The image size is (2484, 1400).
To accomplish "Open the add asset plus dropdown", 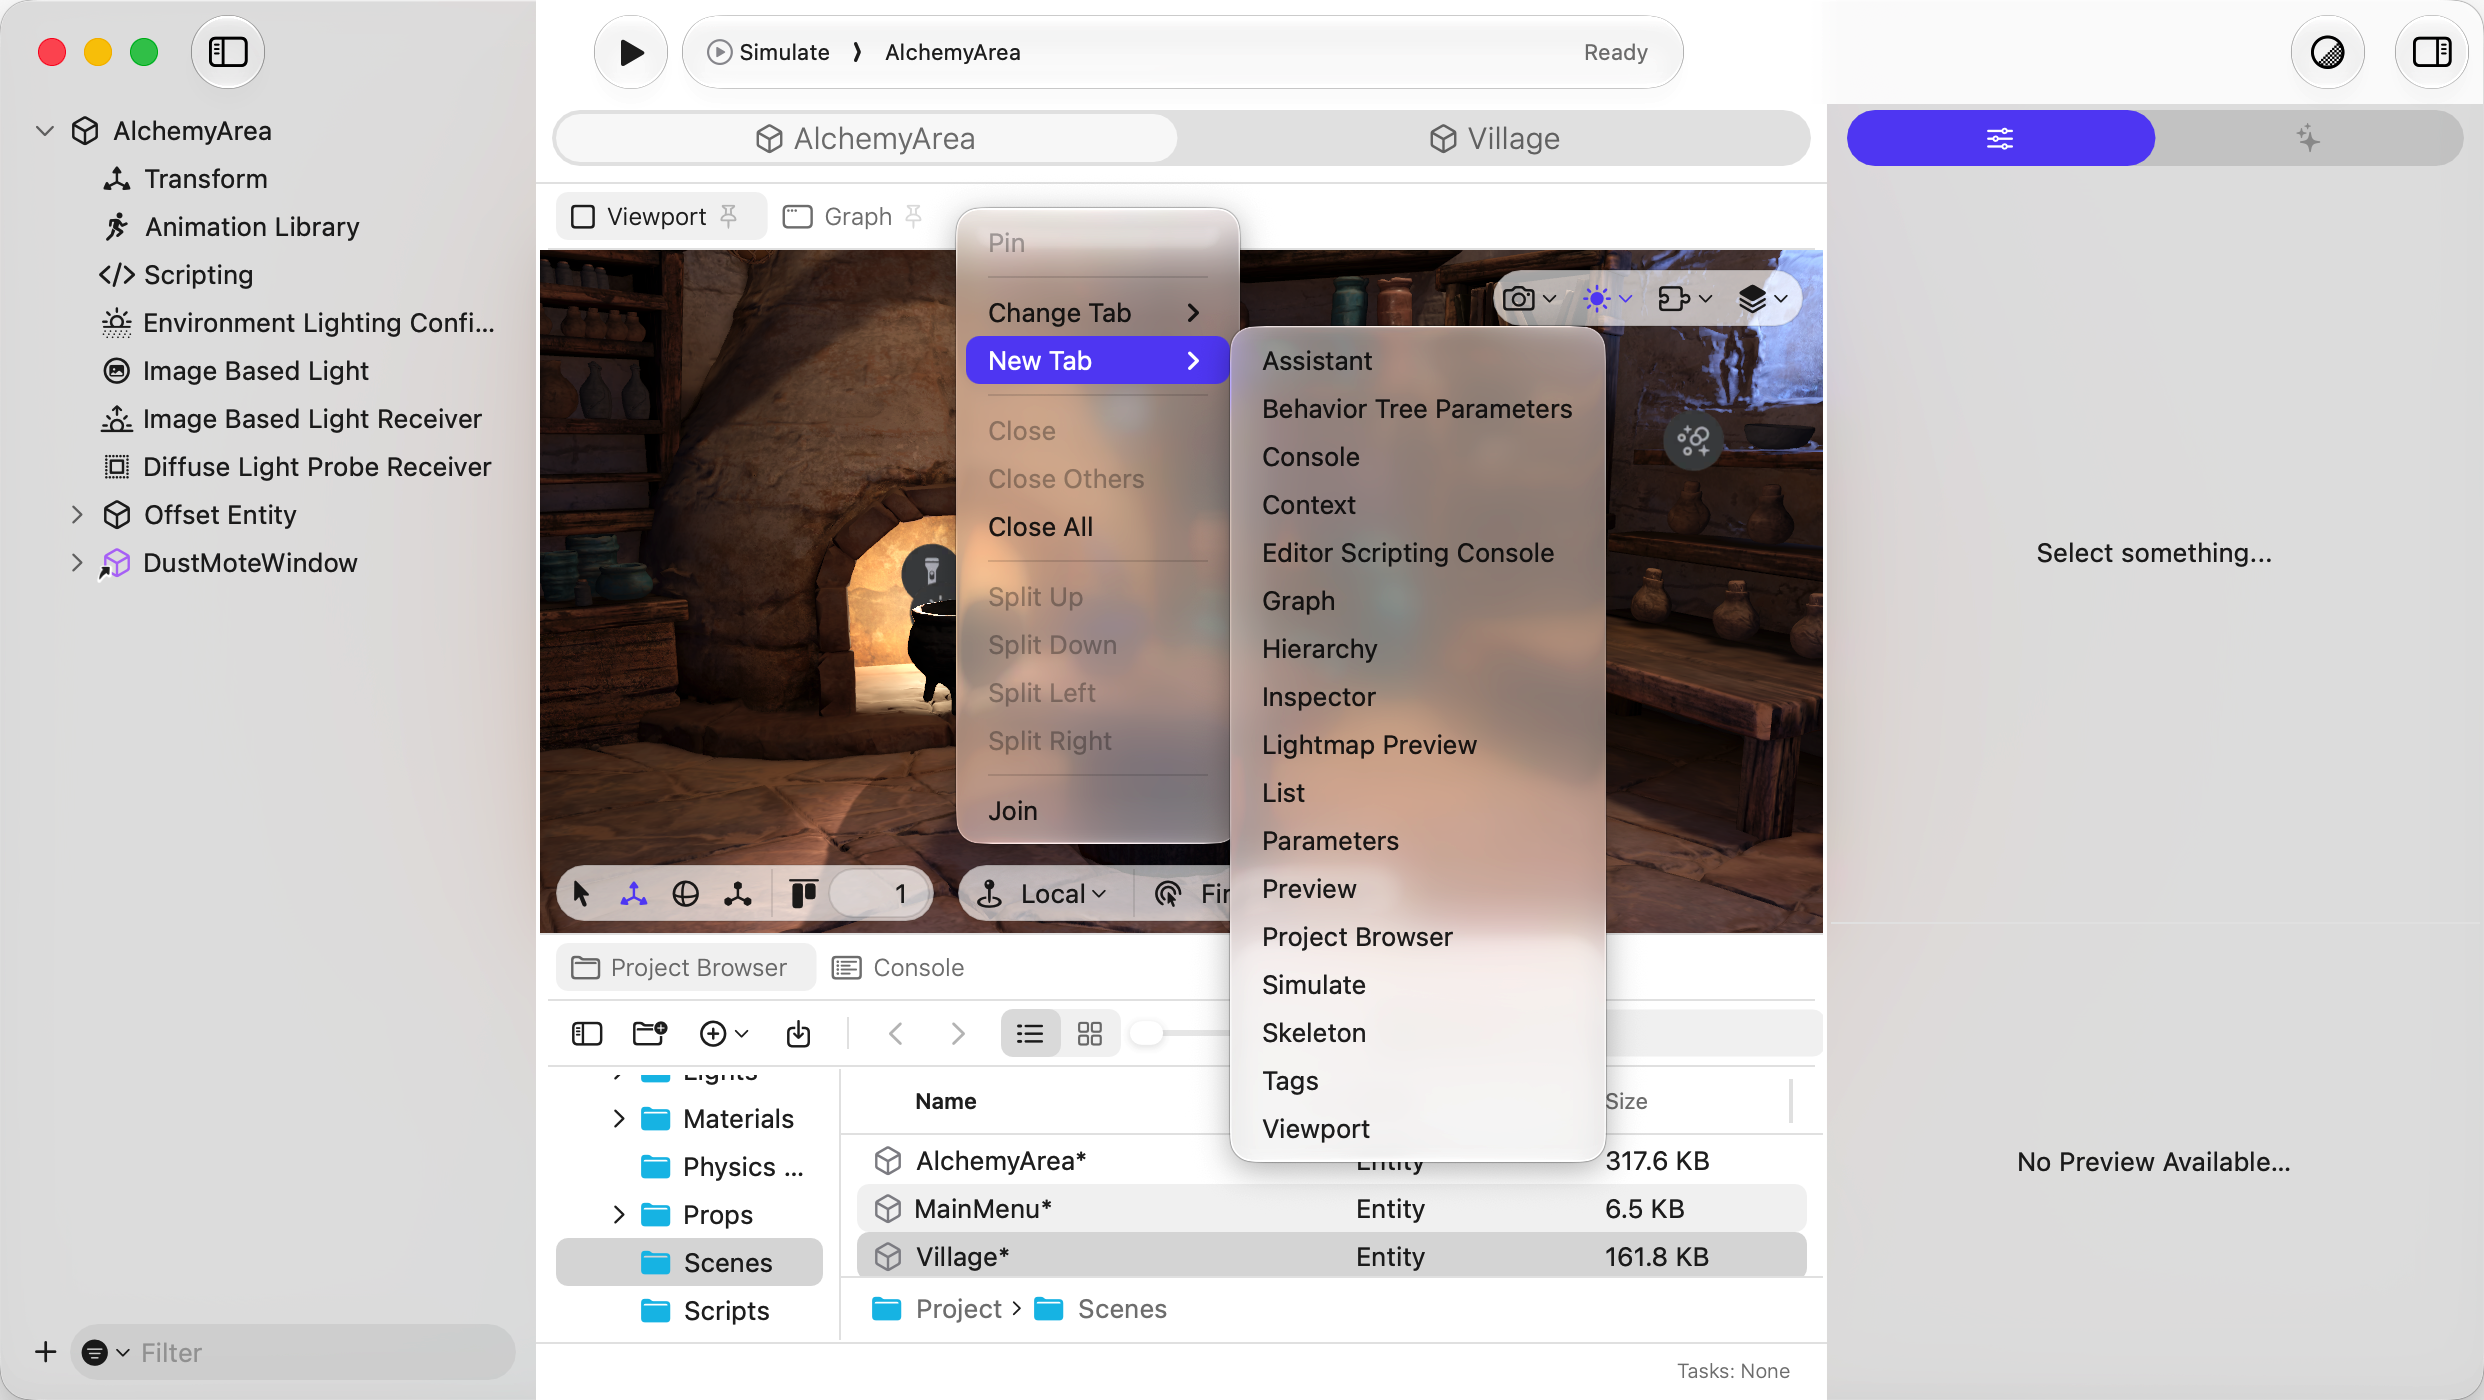I will [723, 1034].
